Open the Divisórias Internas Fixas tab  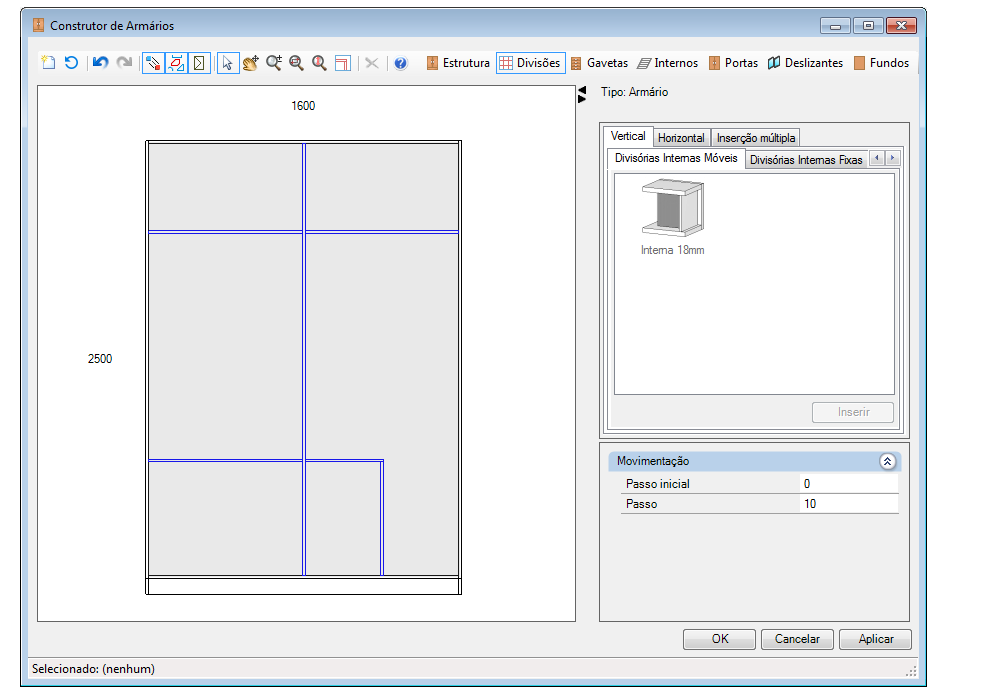(806, 160)
